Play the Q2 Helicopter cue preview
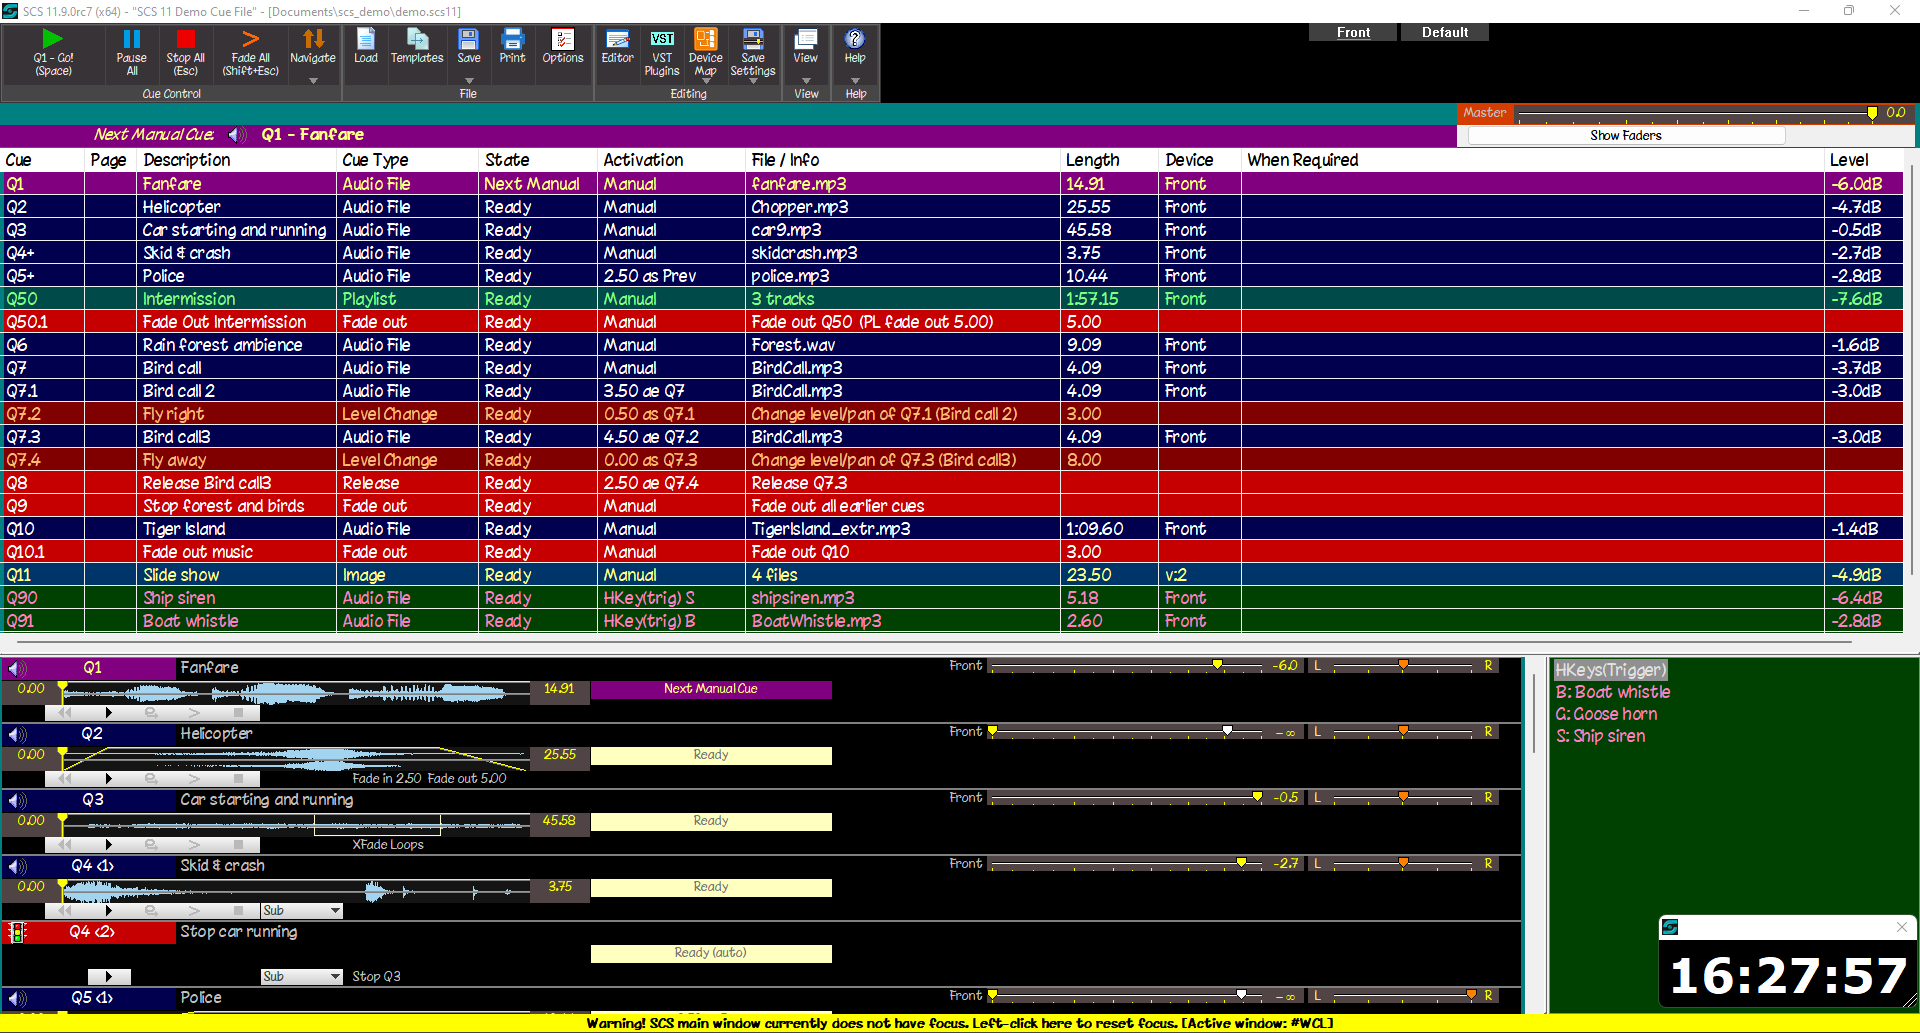Screen dimensions: 1920x1033 point(108,779)
